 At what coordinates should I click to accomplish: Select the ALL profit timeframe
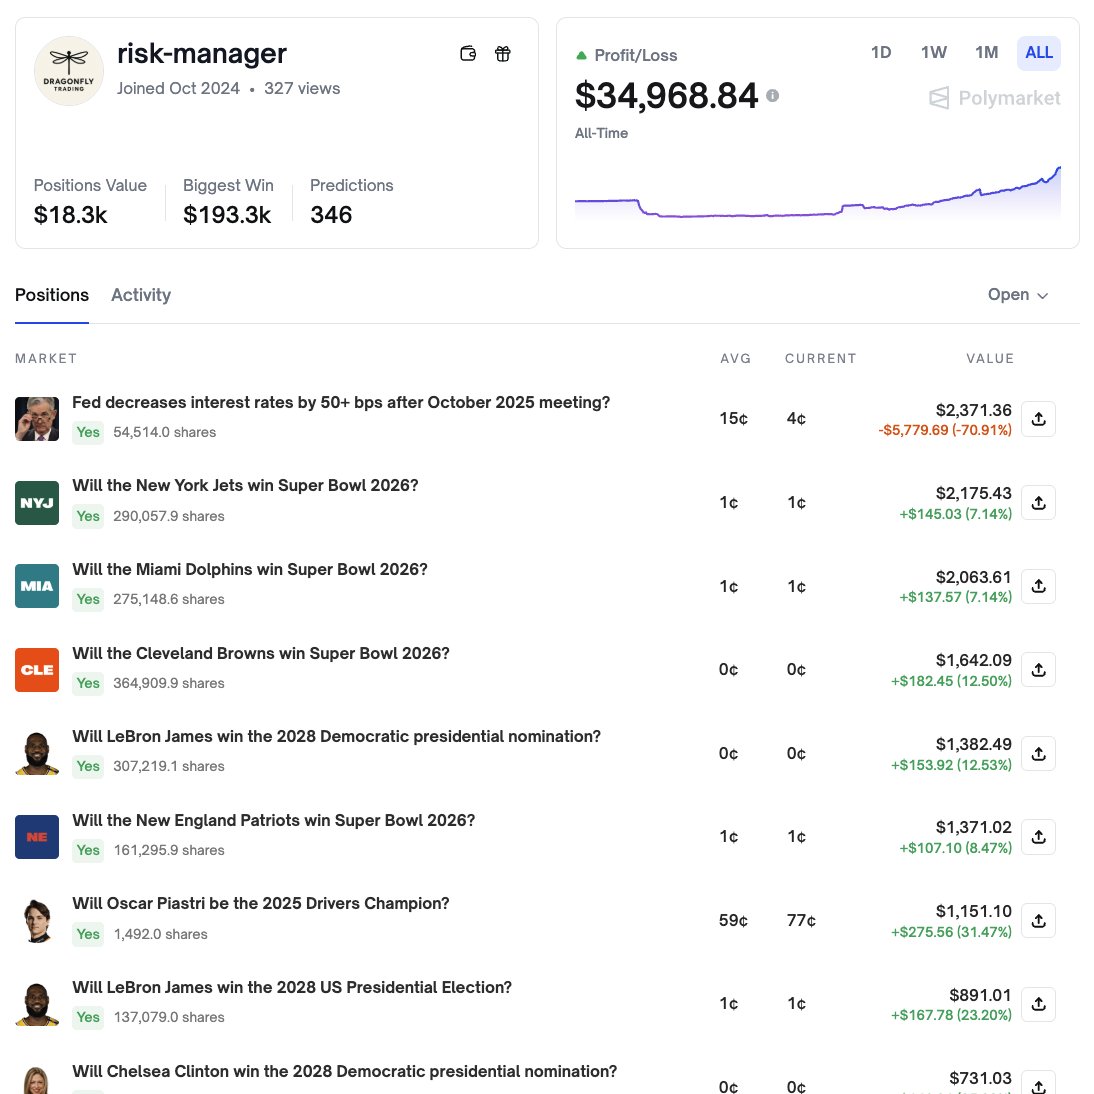(x=1039, y=53)
